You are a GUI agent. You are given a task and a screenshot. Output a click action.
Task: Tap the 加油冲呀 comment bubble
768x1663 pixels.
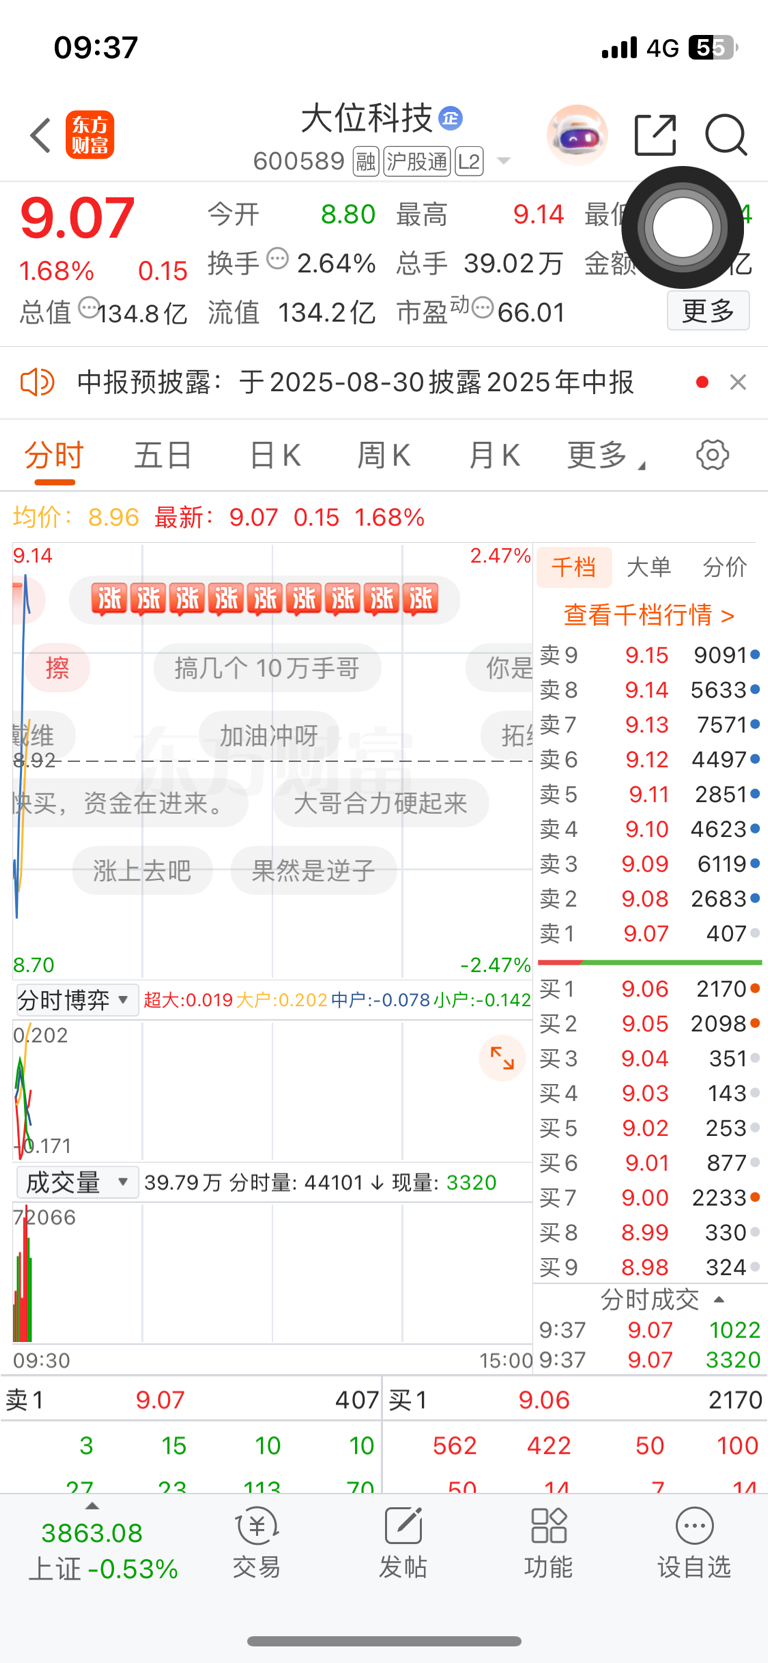point(269,736)
